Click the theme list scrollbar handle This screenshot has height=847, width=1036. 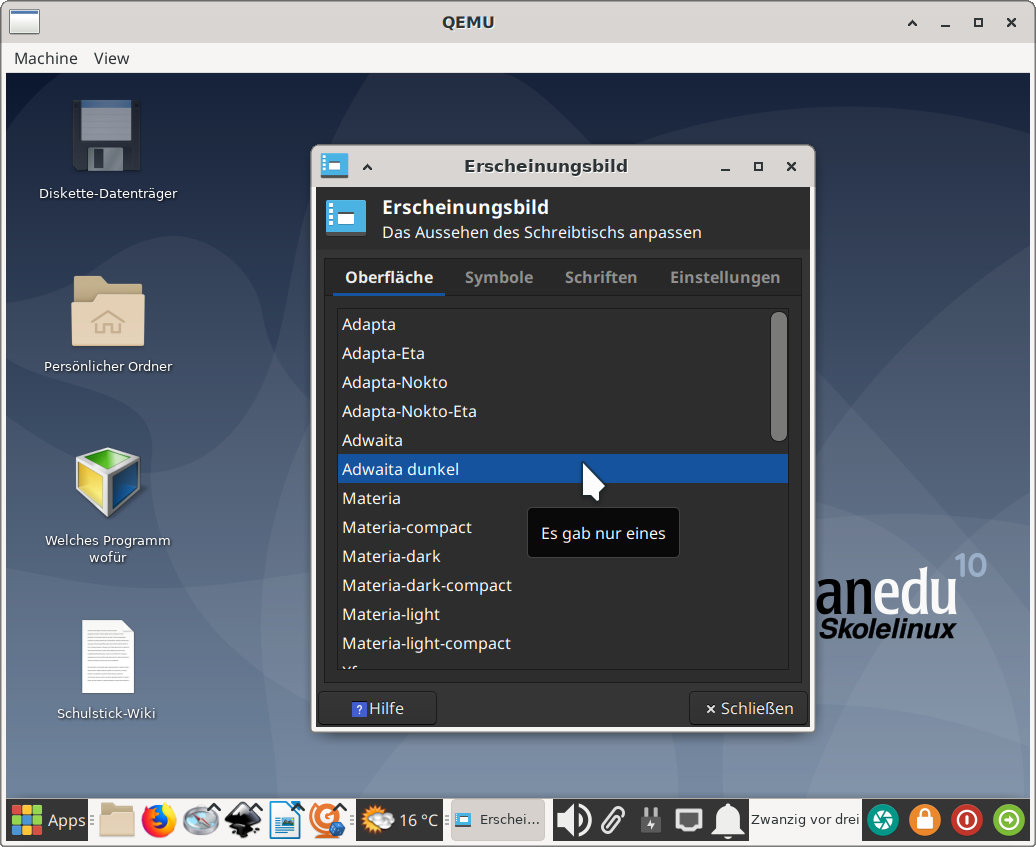tap(779, 376)
